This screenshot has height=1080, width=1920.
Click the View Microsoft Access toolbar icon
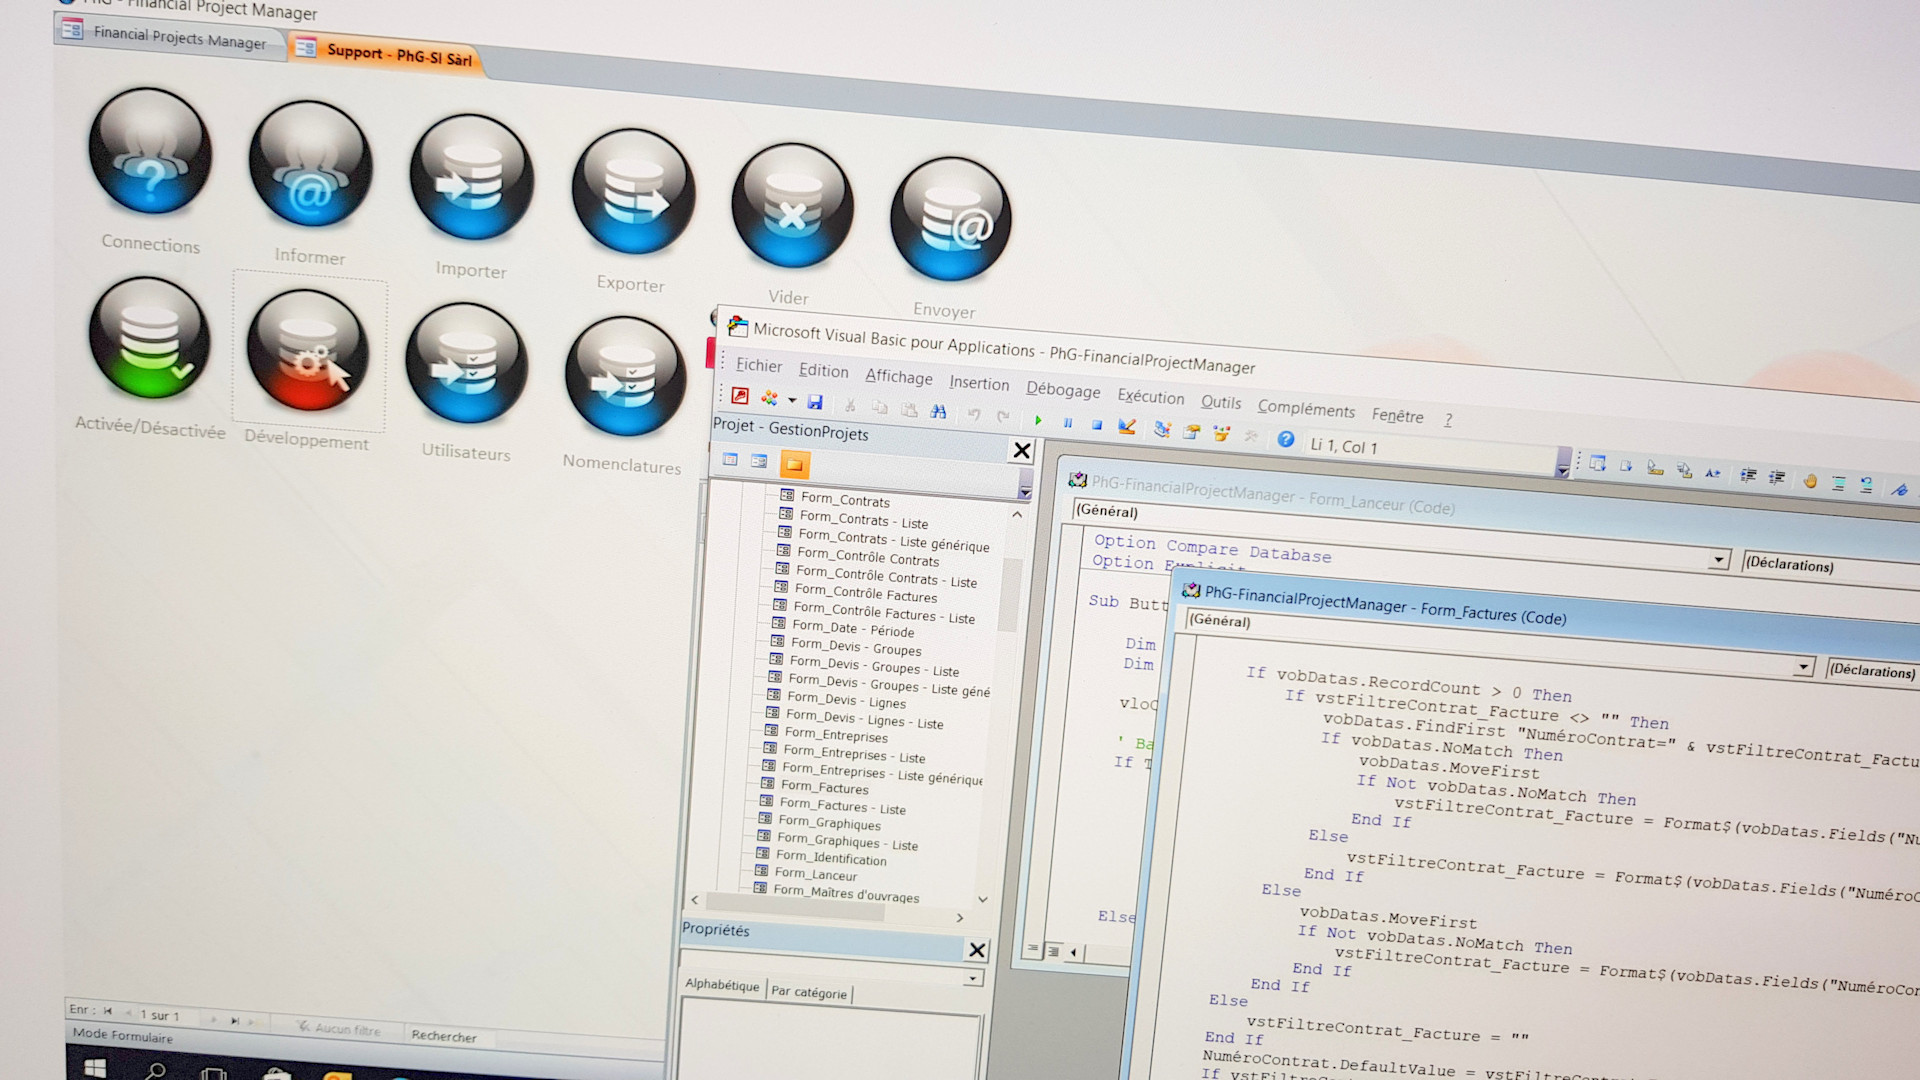click(740, 396)
